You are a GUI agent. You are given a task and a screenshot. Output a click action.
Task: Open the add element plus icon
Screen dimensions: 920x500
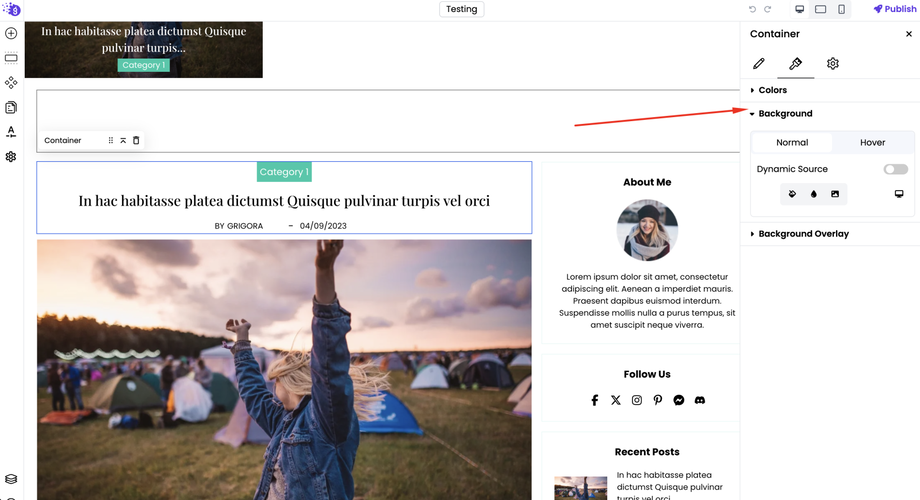[11, 33]
